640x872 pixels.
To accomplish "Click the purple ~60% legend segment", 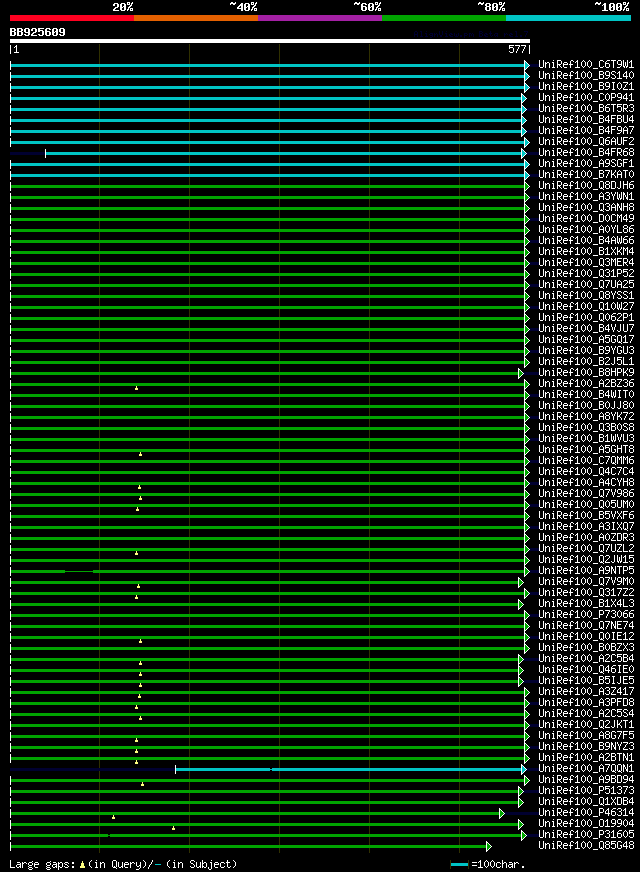I will point(320,18).
